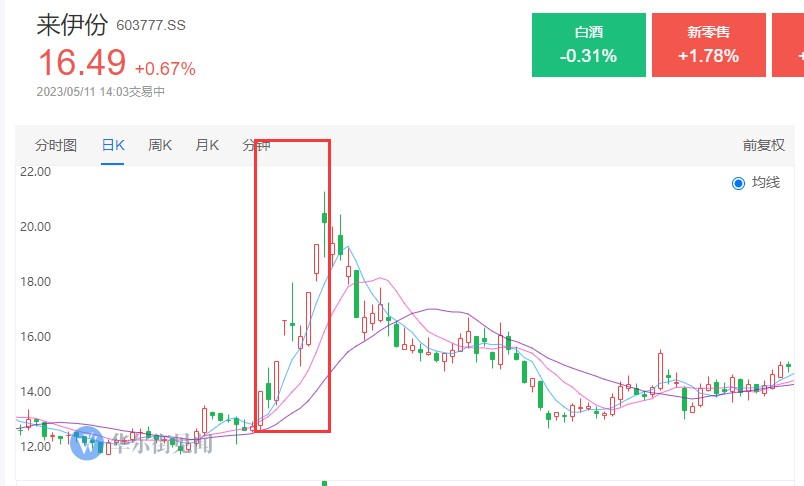Open the 周K weekly chart tab
The width and height of the screenshot is (804, 486).
160,146
